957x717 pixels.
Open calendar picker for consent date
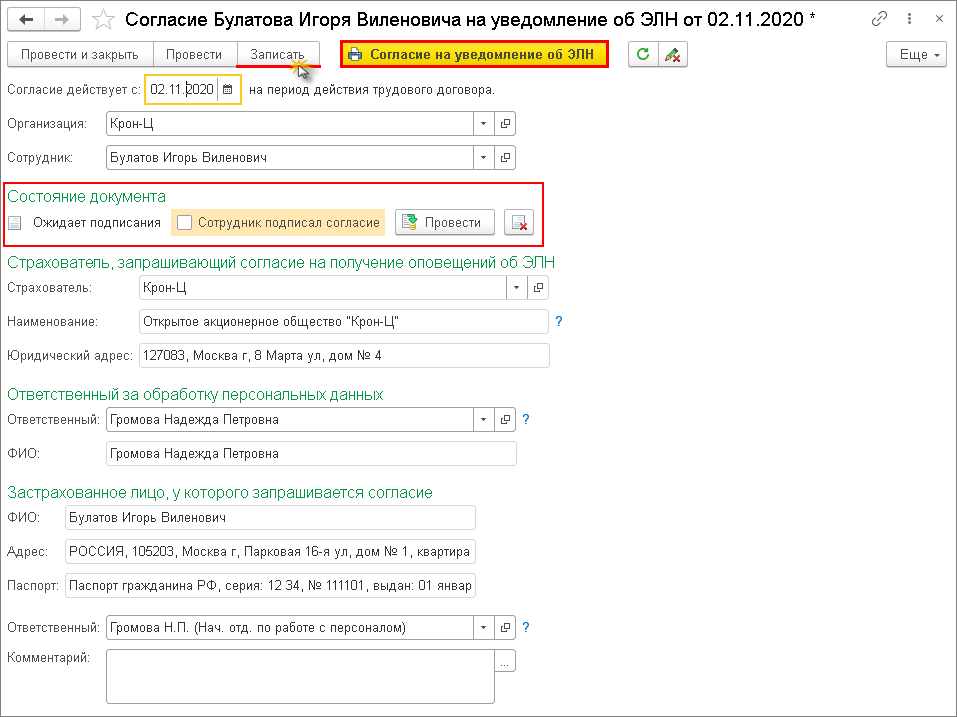point(228,89)
